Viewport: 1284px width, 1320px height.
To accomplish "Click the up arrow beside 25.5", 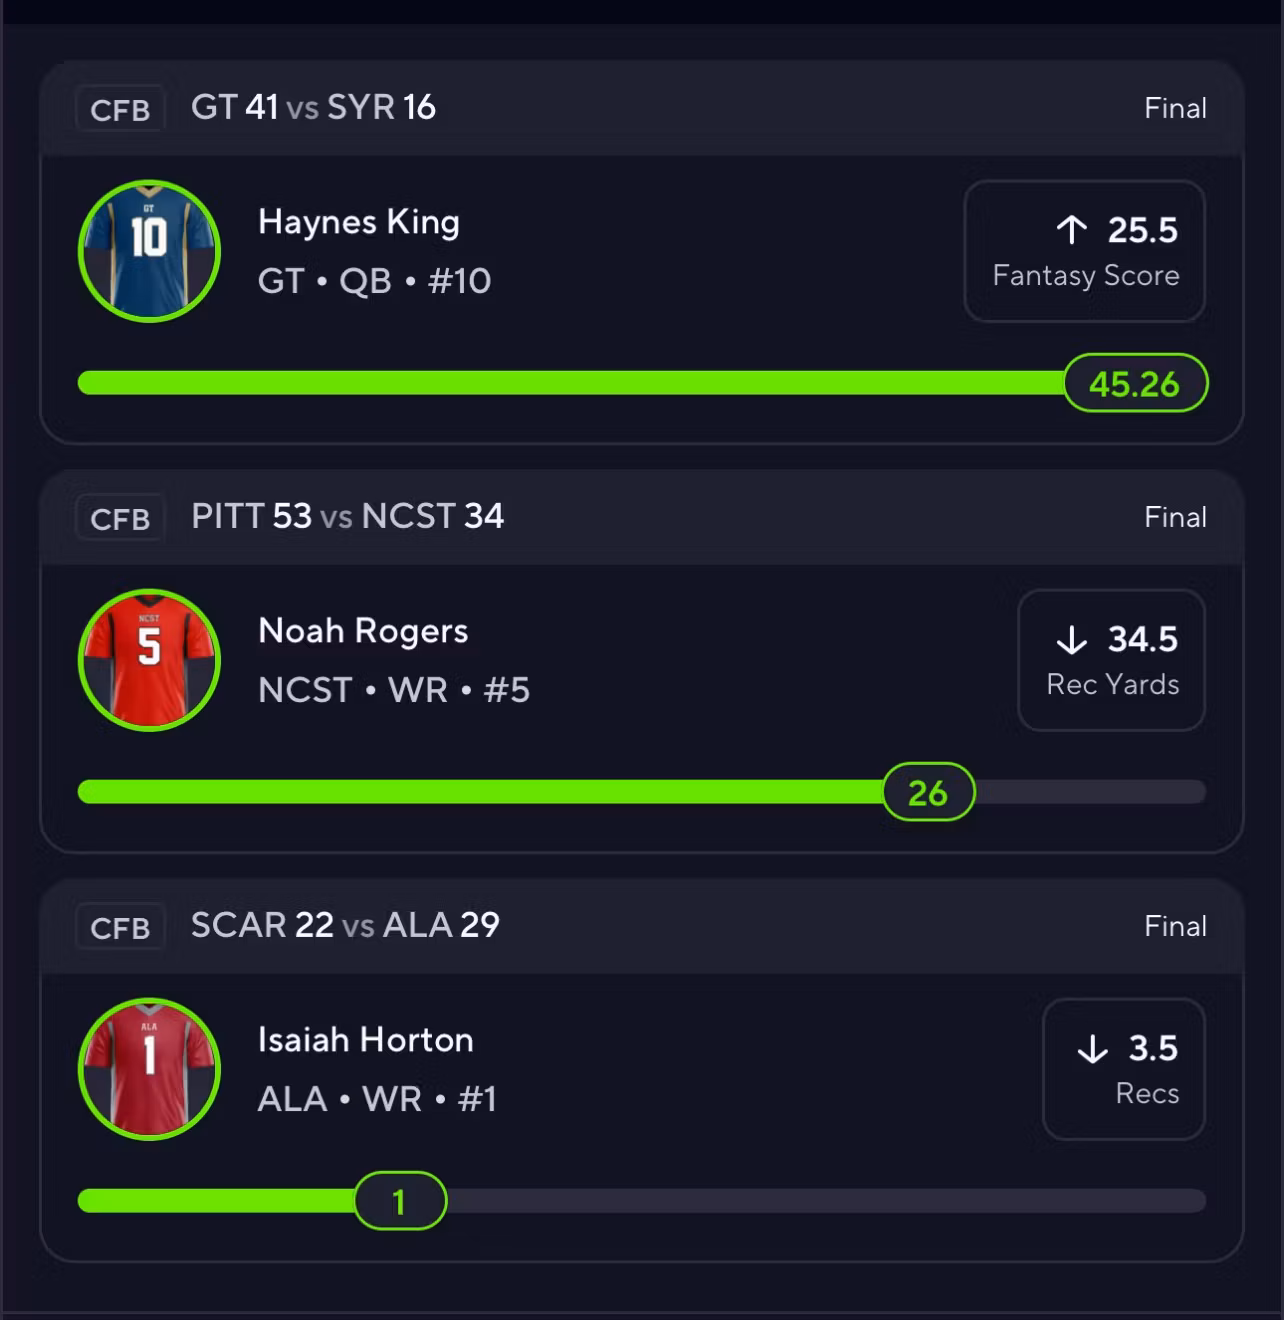I will tap(1071, 230).
